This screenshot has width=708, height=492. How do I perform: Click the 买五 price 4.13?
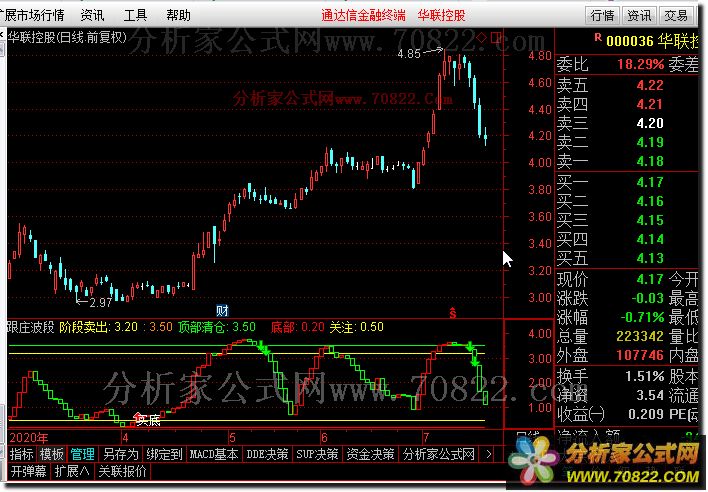pos(650,258)
